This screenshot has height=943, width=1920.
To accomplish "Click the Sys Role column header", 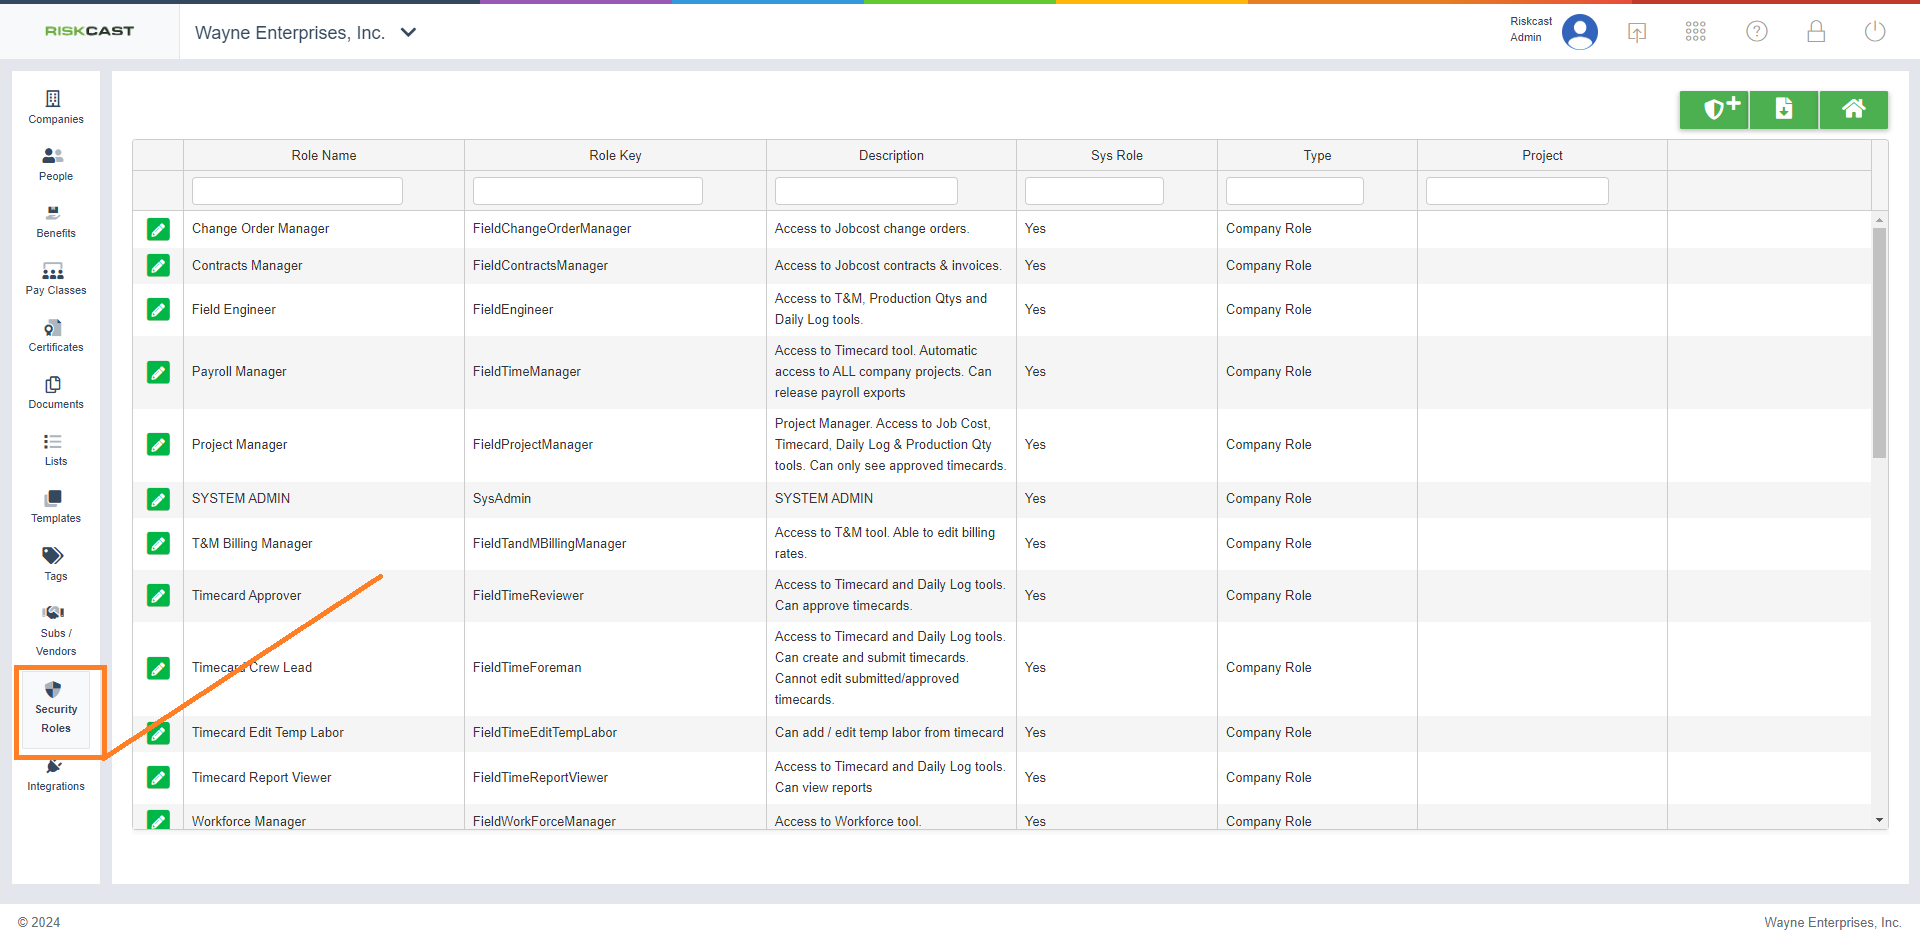I will [x=1116, y=155].
